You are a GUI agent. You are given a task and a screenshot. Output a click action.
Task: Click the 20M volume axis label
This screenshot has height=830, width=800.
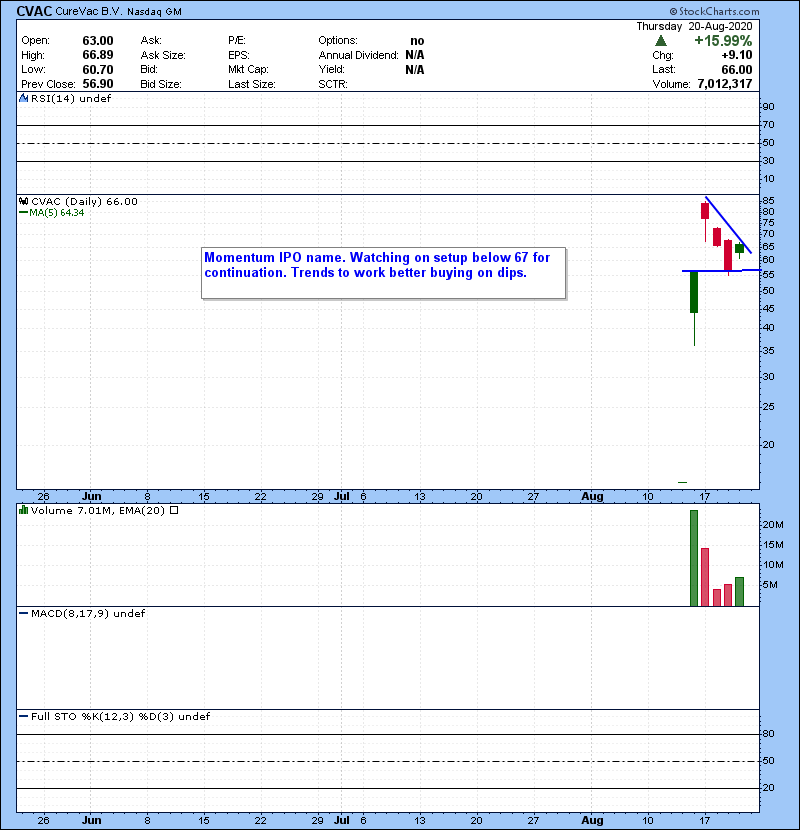772,525
